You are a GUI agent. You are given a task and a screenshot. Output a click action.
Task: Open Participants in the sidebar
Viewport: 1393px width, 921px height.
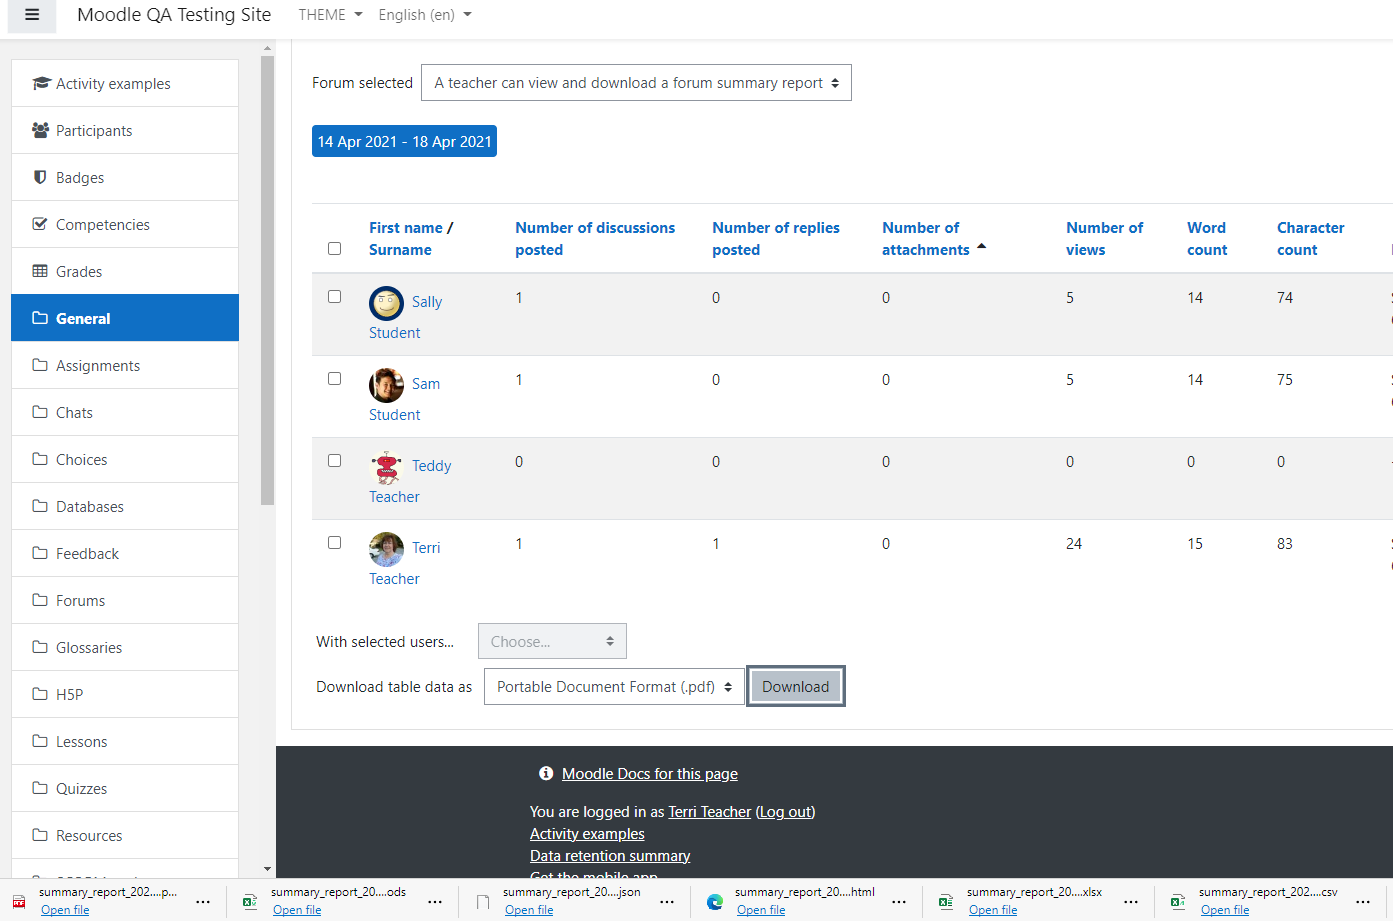[125, 130]
